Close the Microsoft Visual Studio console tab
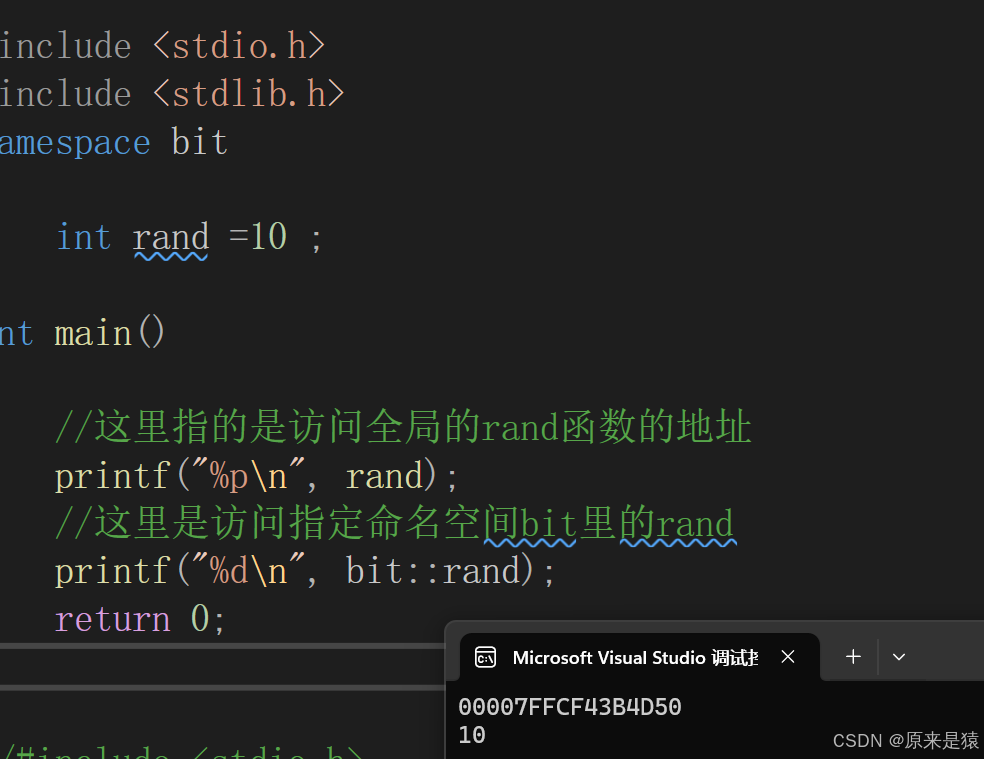The height and width of the screenshot is (759, 984). pos(788,657)
